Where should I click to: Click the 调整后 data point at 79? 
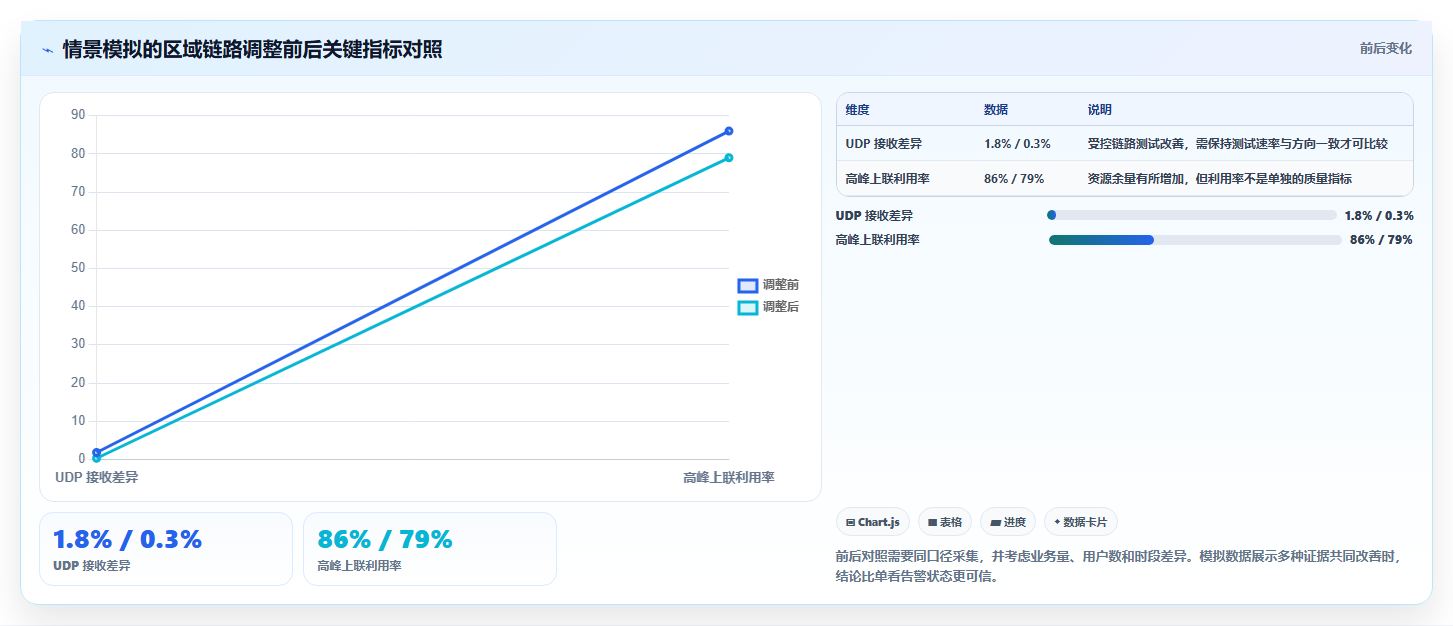click(x=729, y=157)
